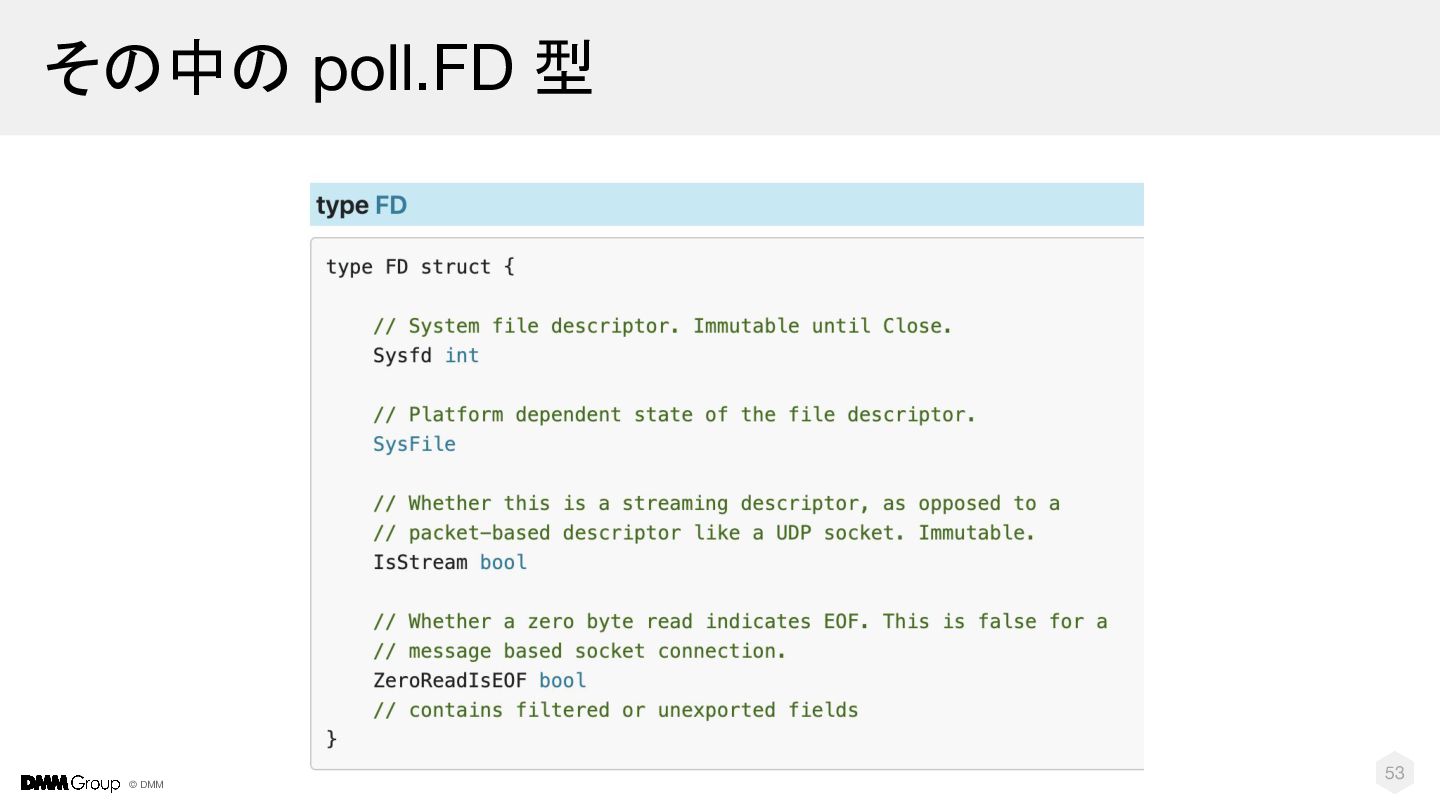Click the "packet-based descriptor like a UDP socket" comment
The image size is (1440, 810).
click(x=704, y=533)
